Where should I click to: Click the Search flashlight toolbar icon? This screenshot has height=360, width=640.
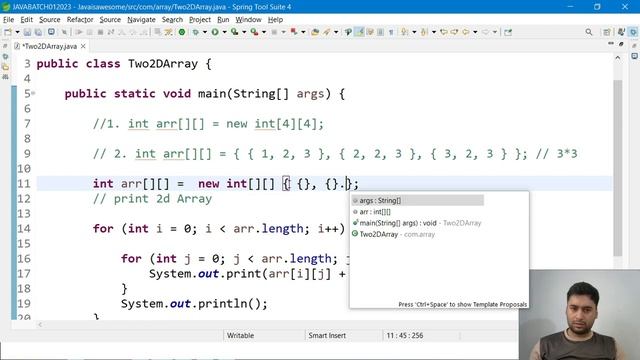click(327, 32)
